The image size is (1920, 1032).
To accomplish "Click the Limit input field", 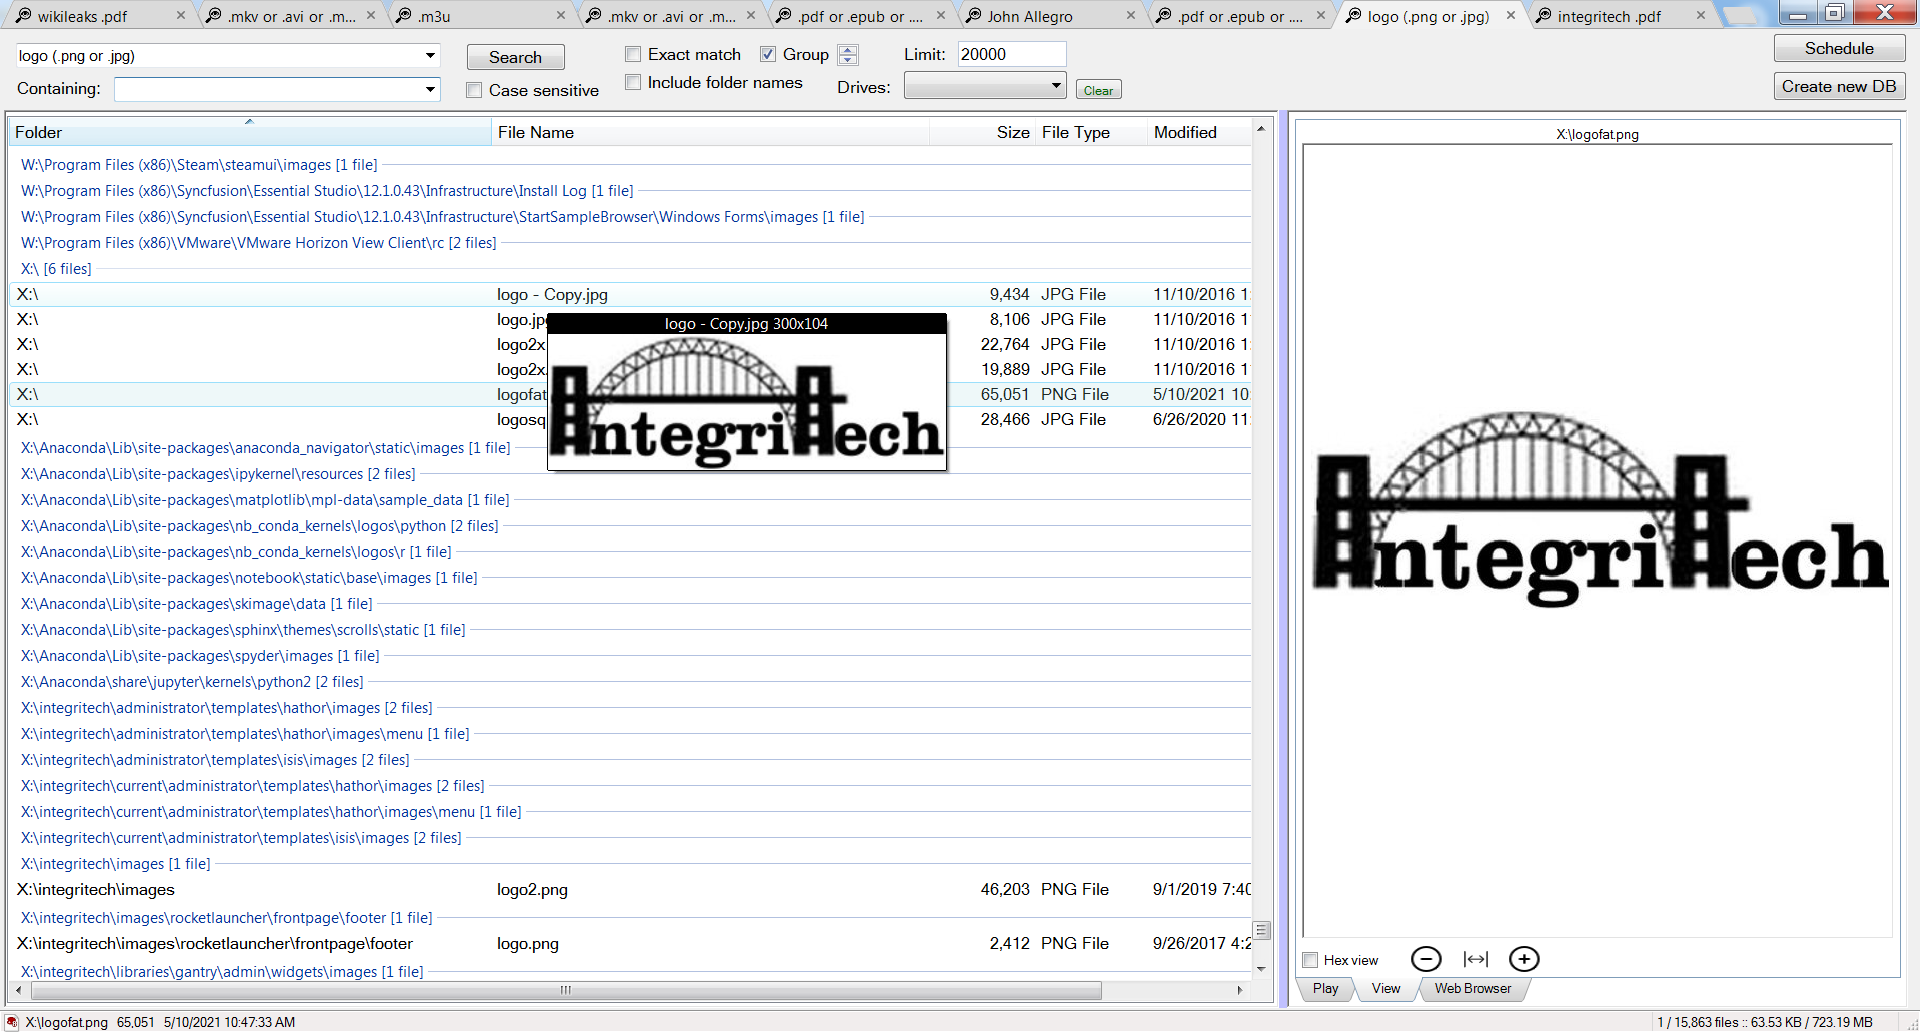I will (x=1011, y=54).
